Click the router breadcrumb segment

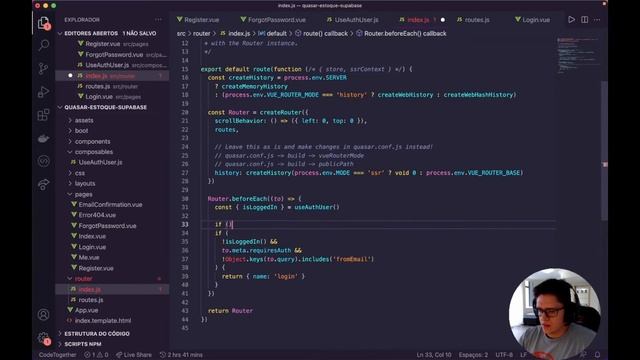point(201,33)
